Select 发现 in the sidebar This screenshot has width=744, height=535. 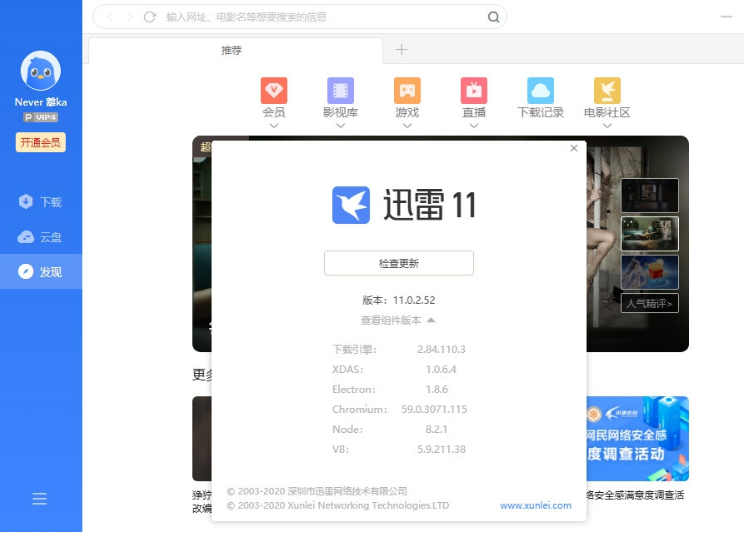[41, 272]
